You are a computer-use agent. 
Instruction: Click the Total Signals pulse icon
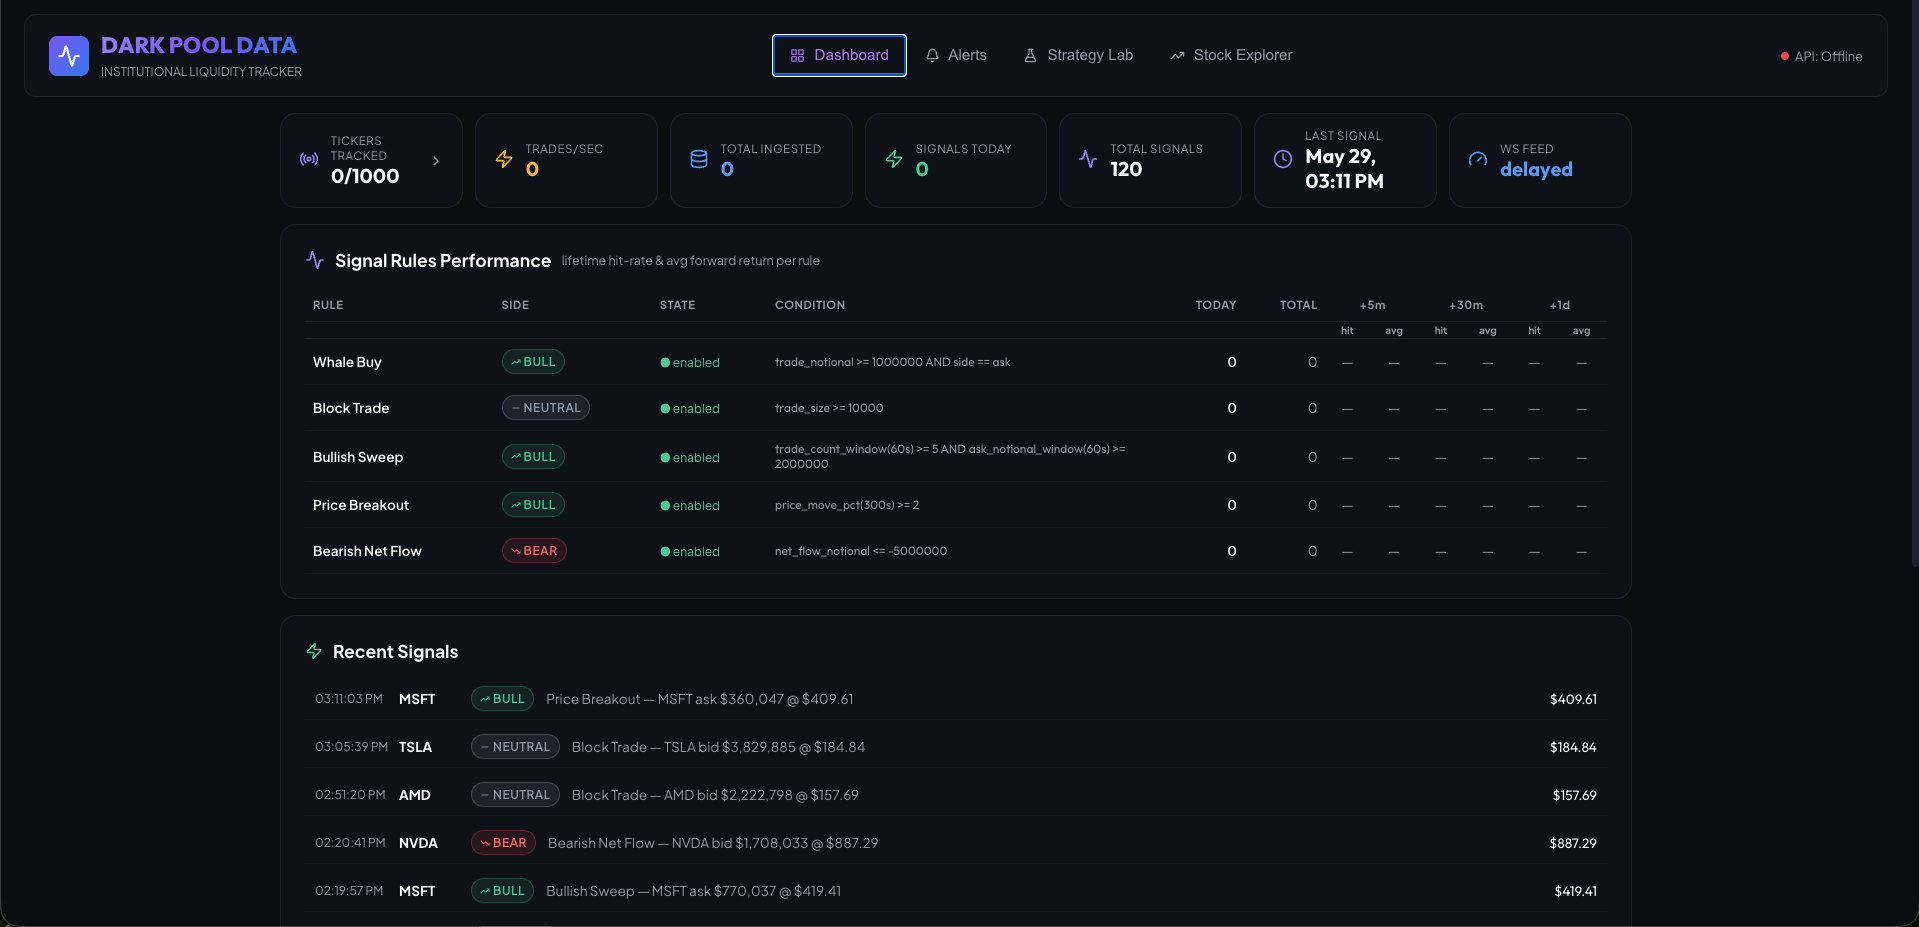(1088, 159)
